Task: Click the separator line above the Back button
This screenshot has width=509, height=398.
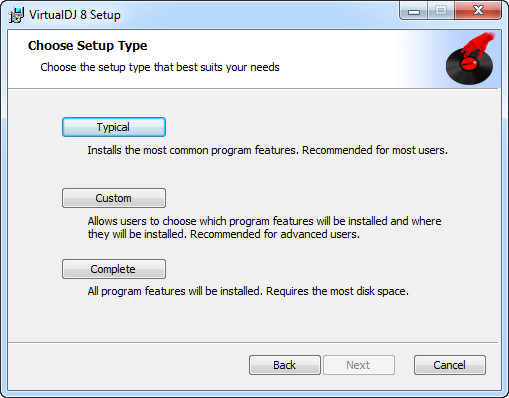Action: (x=253, y=342)
